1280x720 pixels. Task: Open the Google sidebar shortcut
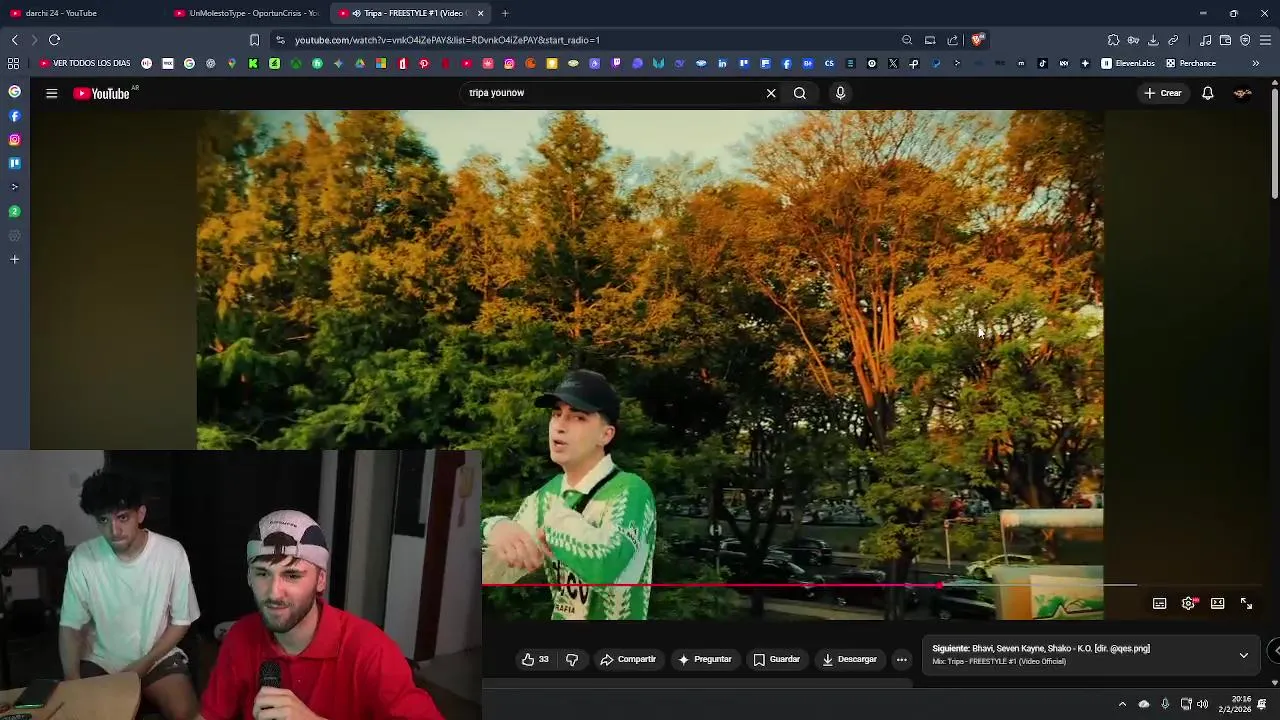[14, 91]
